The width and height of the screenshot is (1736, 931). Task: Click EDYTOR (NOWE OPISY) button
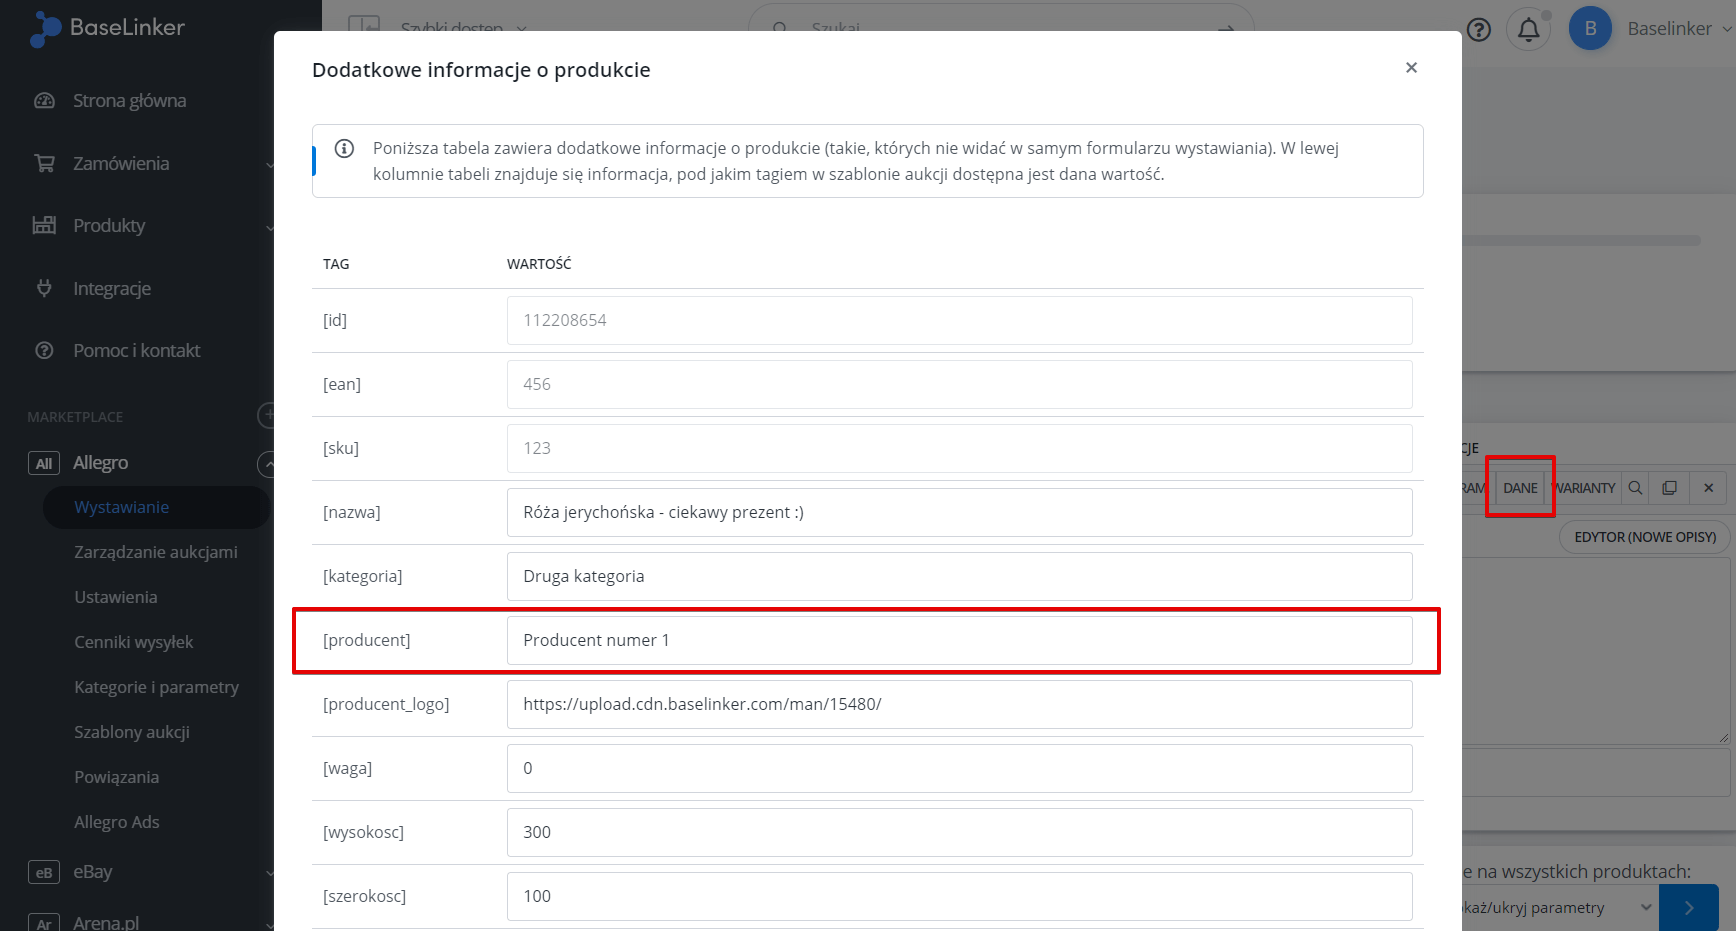coord(1645,537)
